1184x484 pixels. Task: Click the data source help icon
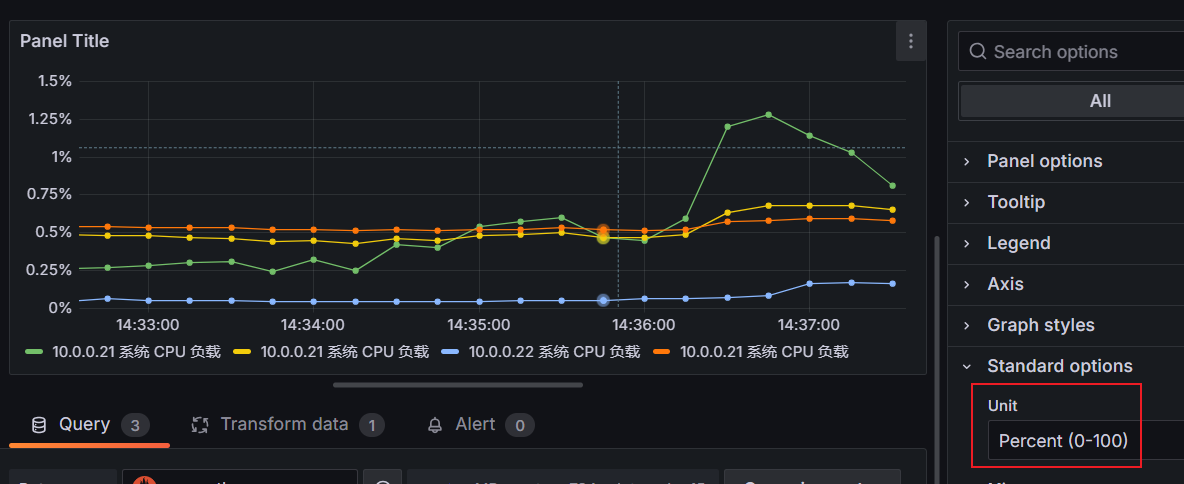tap(382, 480)
